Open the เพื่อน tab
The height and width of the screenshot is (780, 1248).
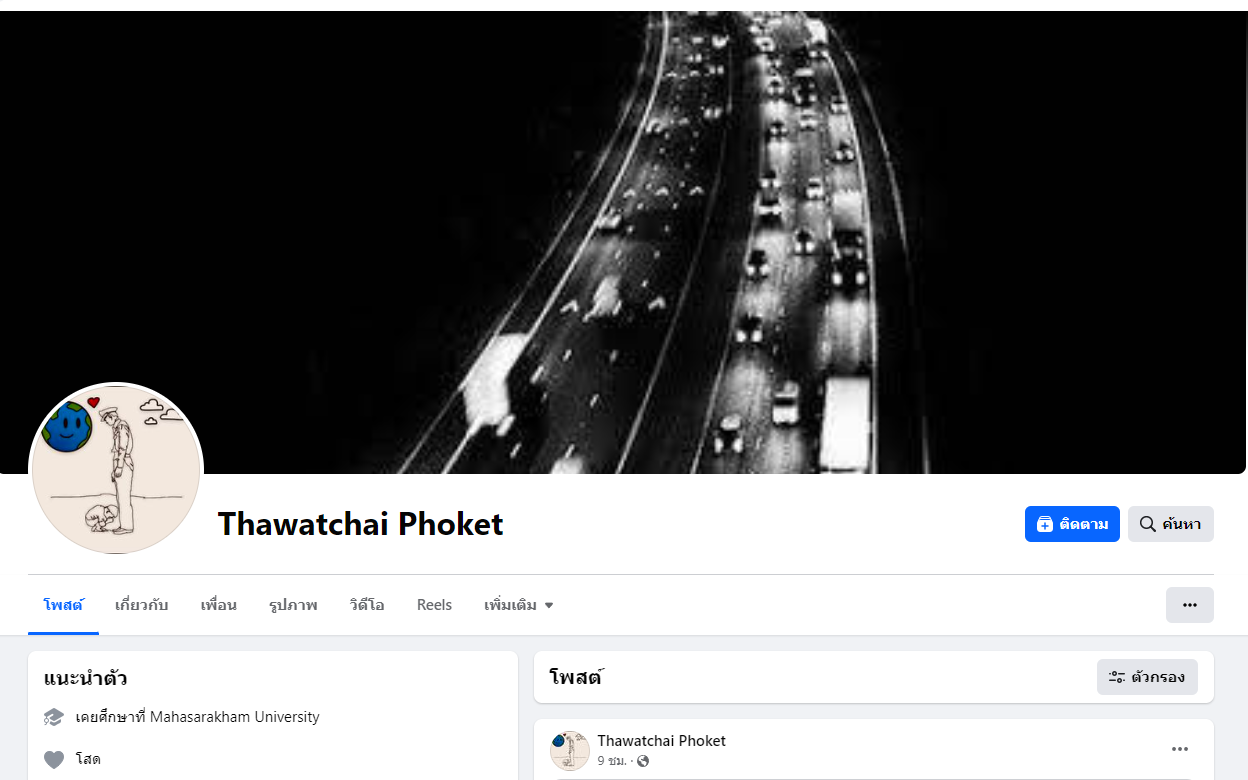click(218, 605)
